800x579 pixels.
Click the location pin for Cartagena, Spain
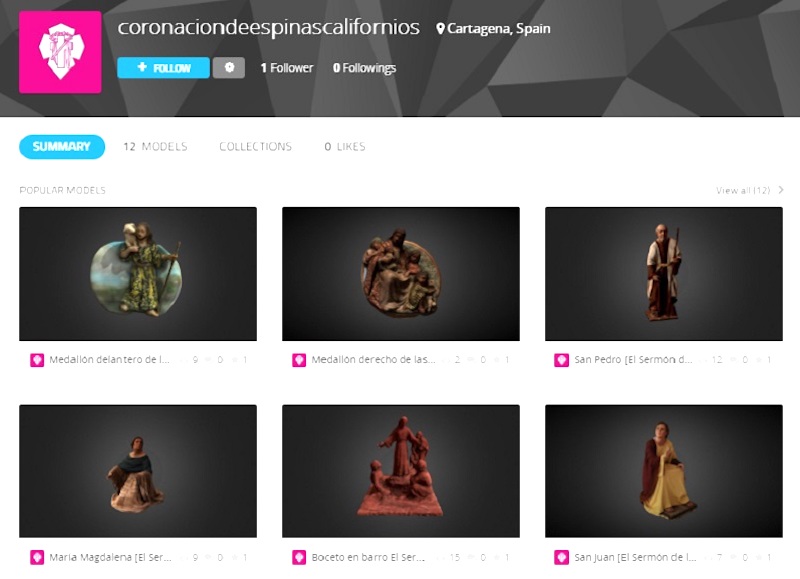coord(440,29)
